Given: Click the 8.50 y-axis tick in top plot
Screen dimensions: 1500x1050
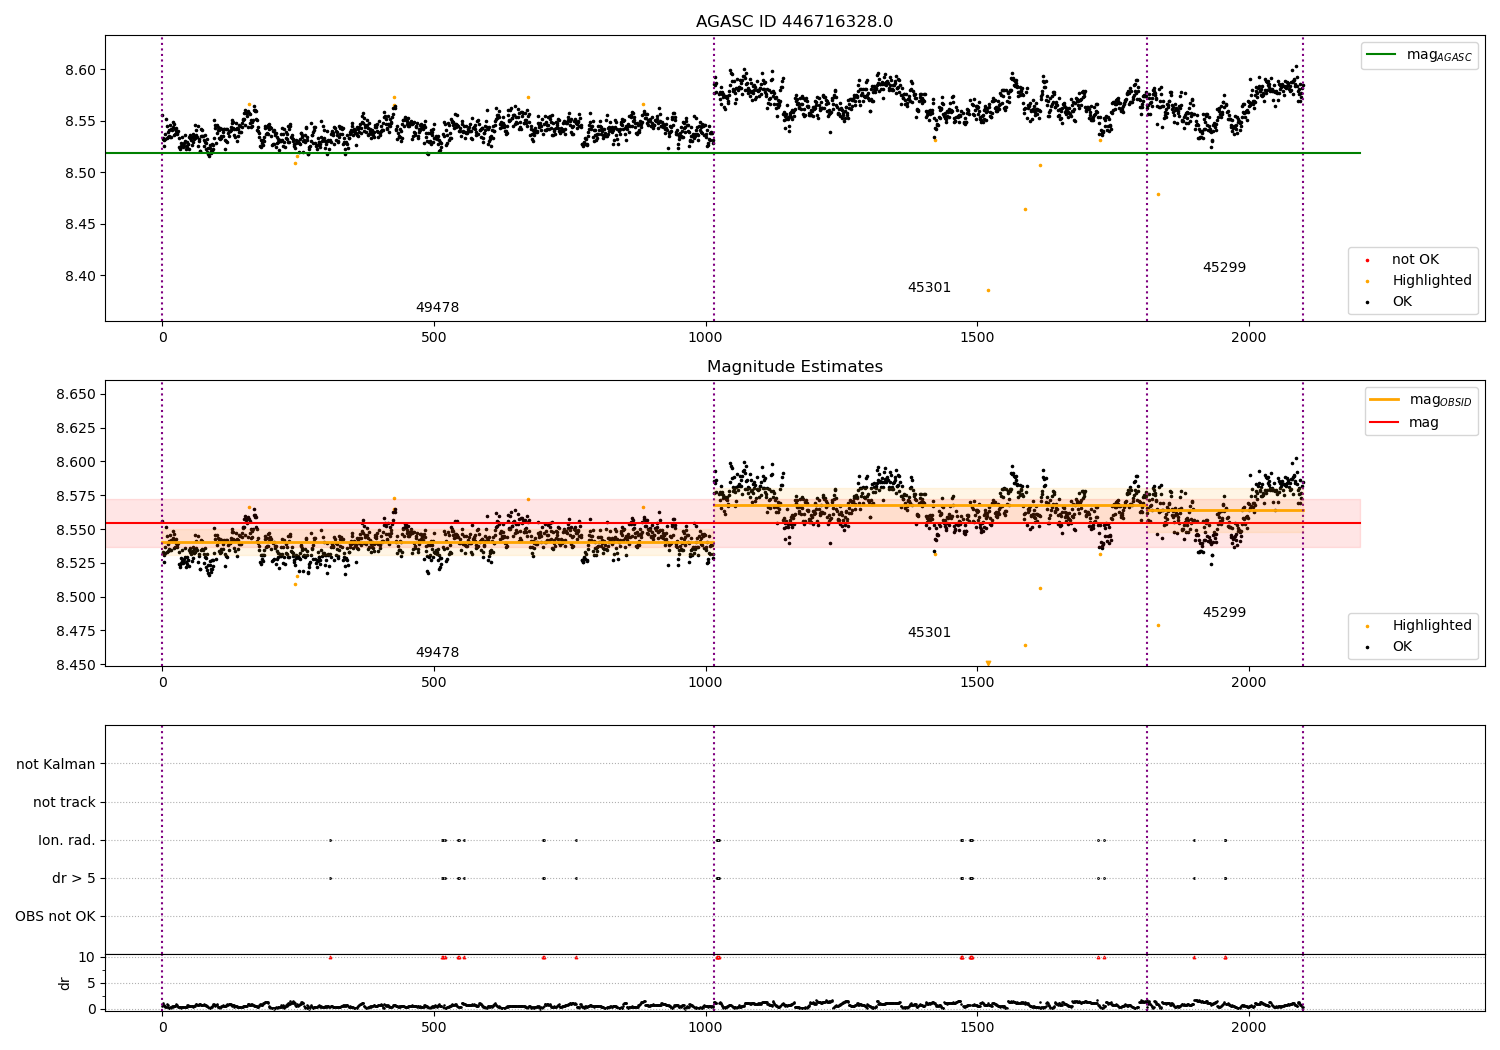Looking at the screenshot, I should 80,174.
